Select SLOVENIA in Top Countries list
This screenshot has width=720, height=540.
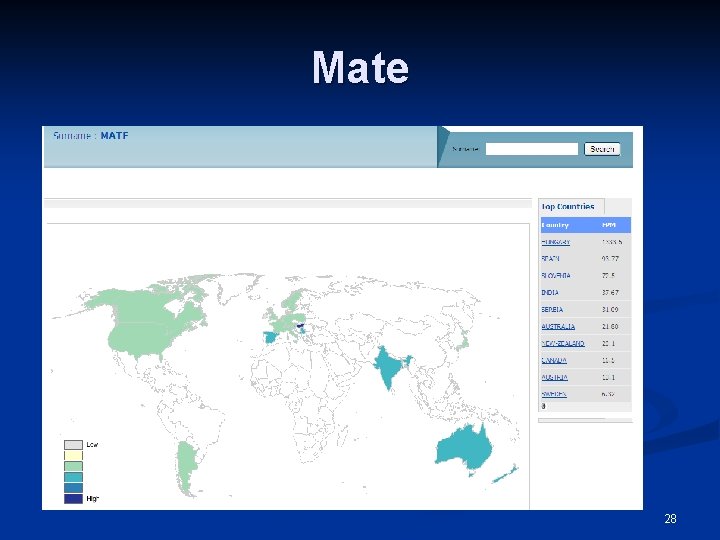pos(556,276)
